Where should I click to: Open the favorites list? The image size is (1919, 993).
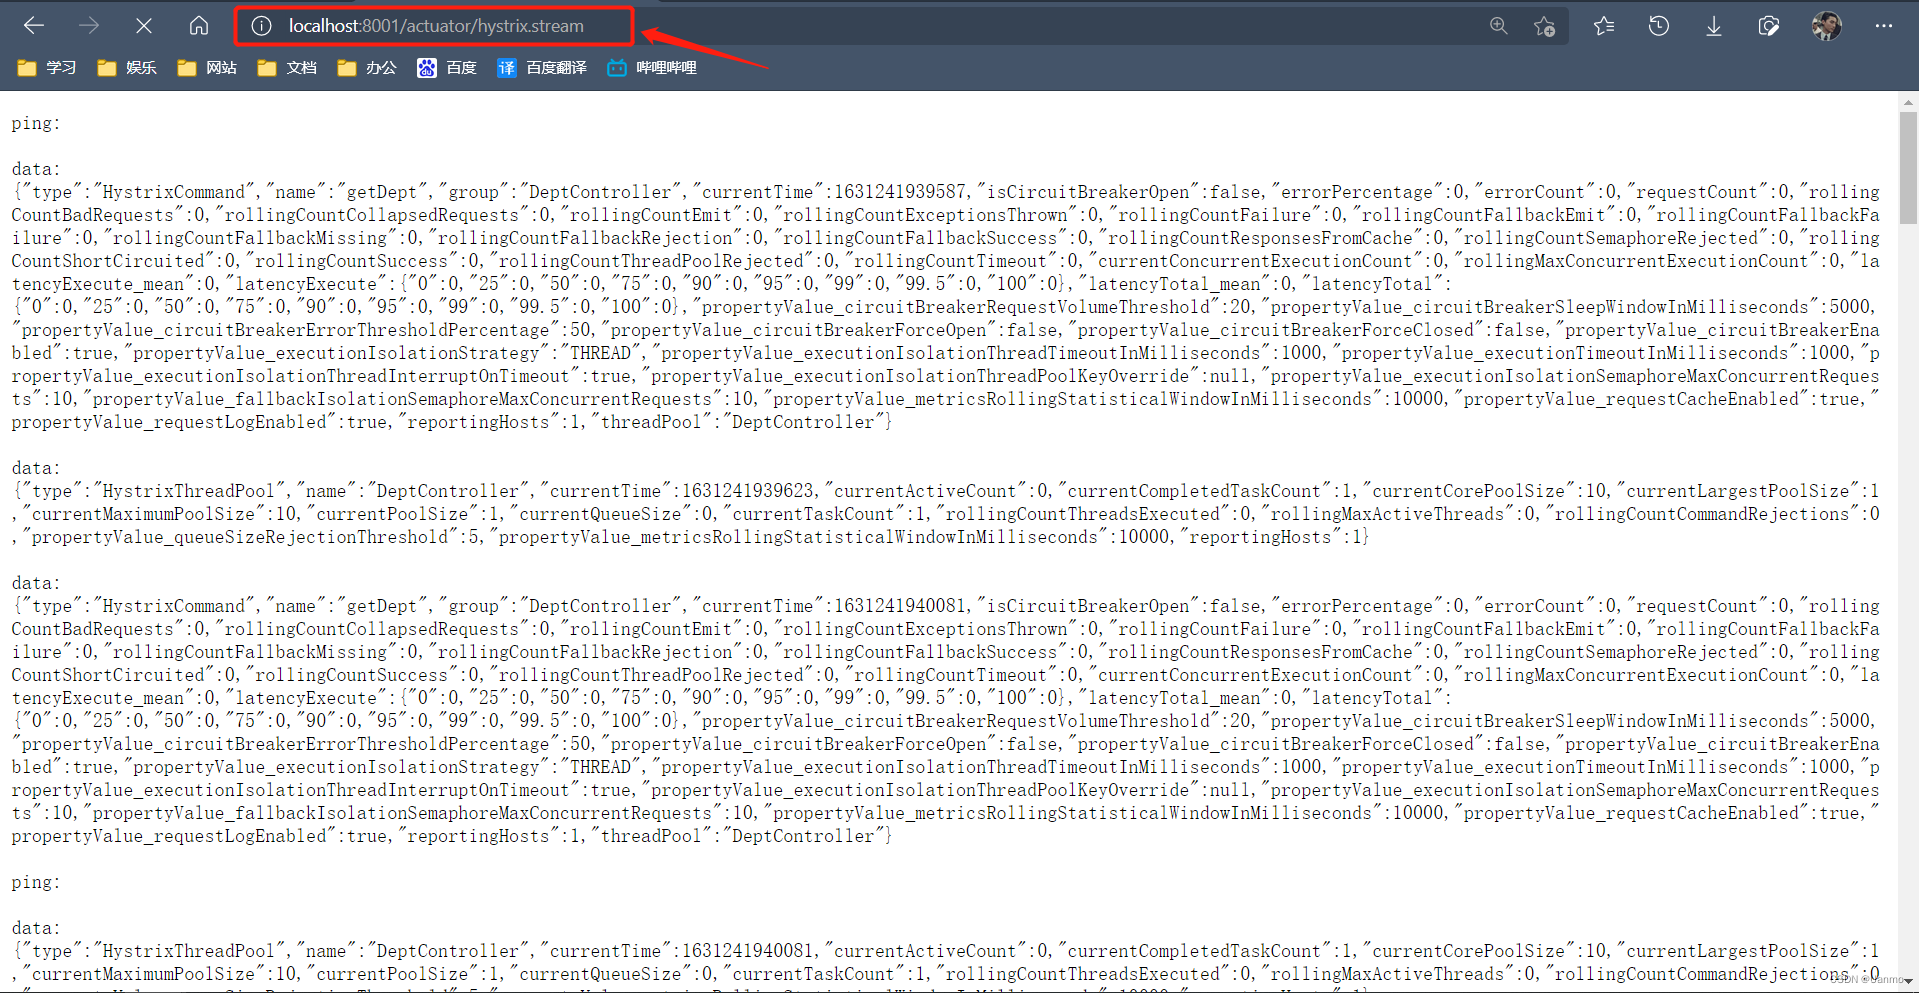coord(1604,26)
